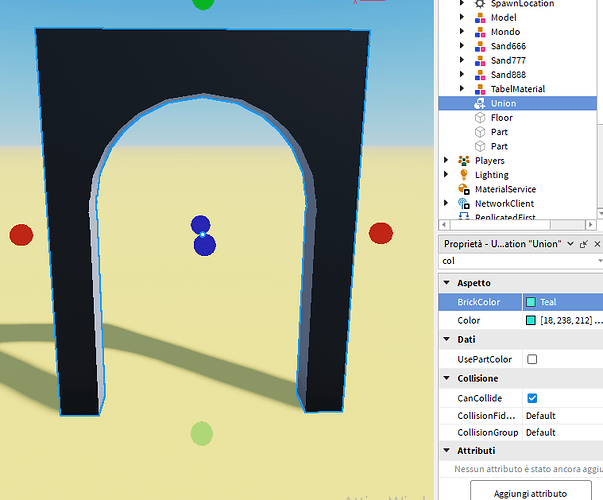
Task: Click the lower blue depth handle
Action: (205, 245)
